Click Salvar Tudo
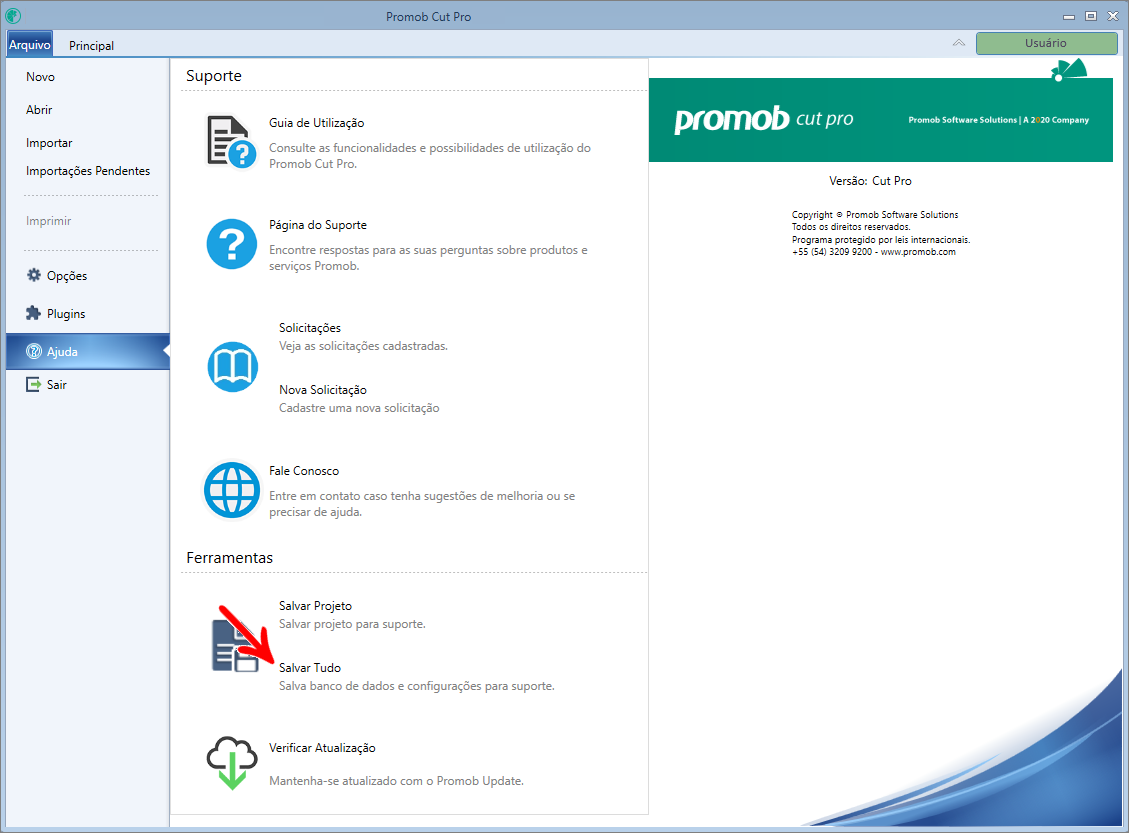The height and width of the screenshot is (839, 1129). 310,668
